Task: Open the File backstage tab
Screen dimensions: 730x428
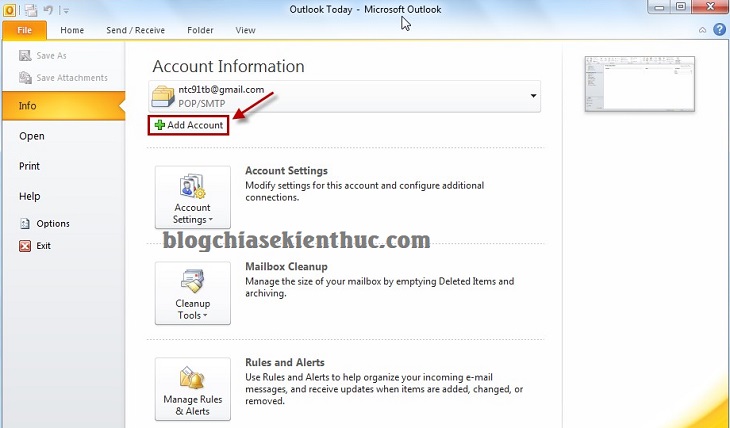Action: 24,30
